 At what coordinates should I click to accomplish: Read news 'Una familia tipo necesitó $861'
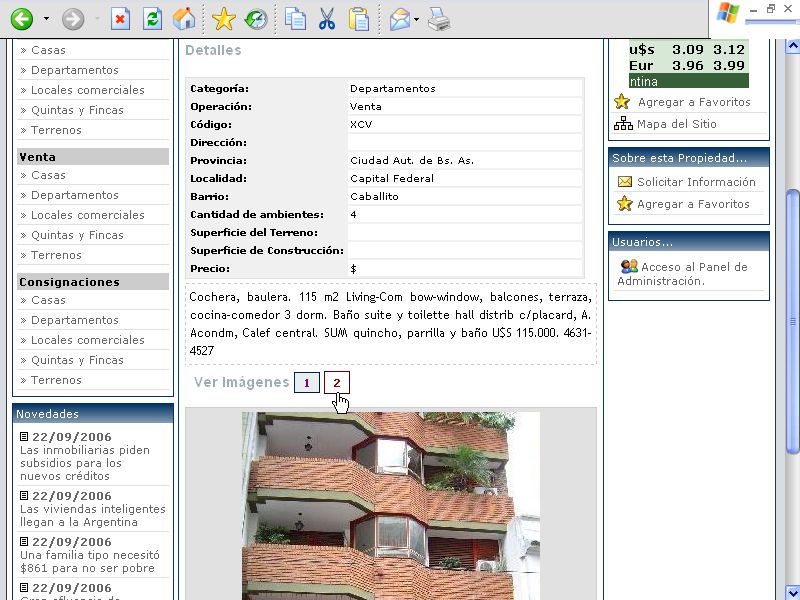click(x=90, y=561)
